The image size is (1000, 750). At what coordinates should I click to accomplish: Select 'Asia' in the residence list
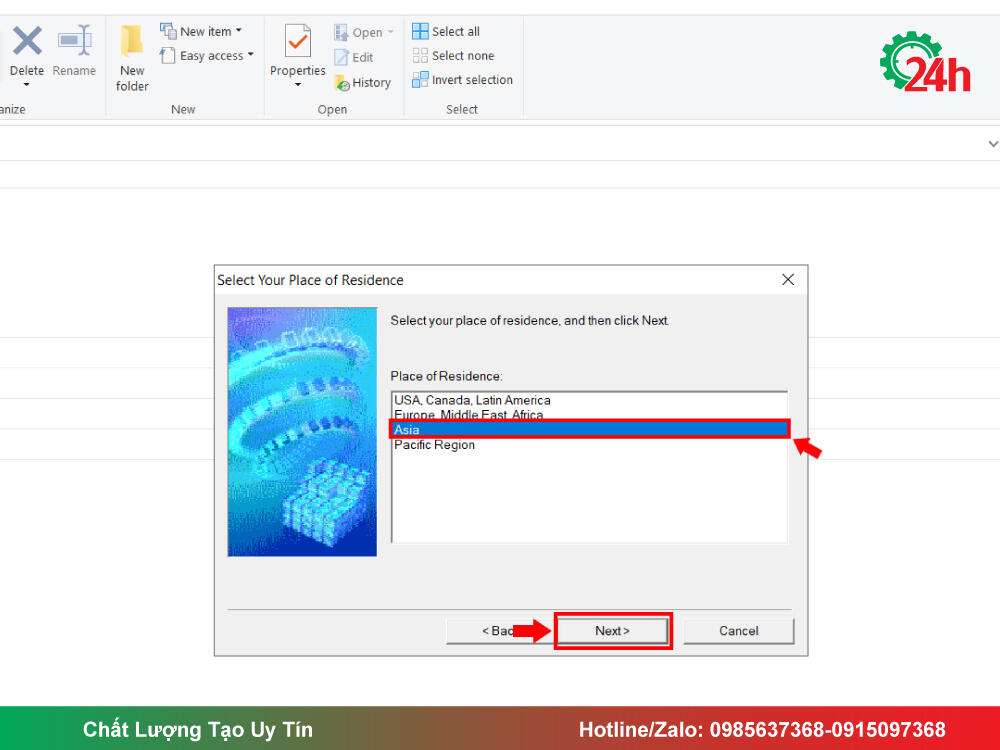pos(589,429)
